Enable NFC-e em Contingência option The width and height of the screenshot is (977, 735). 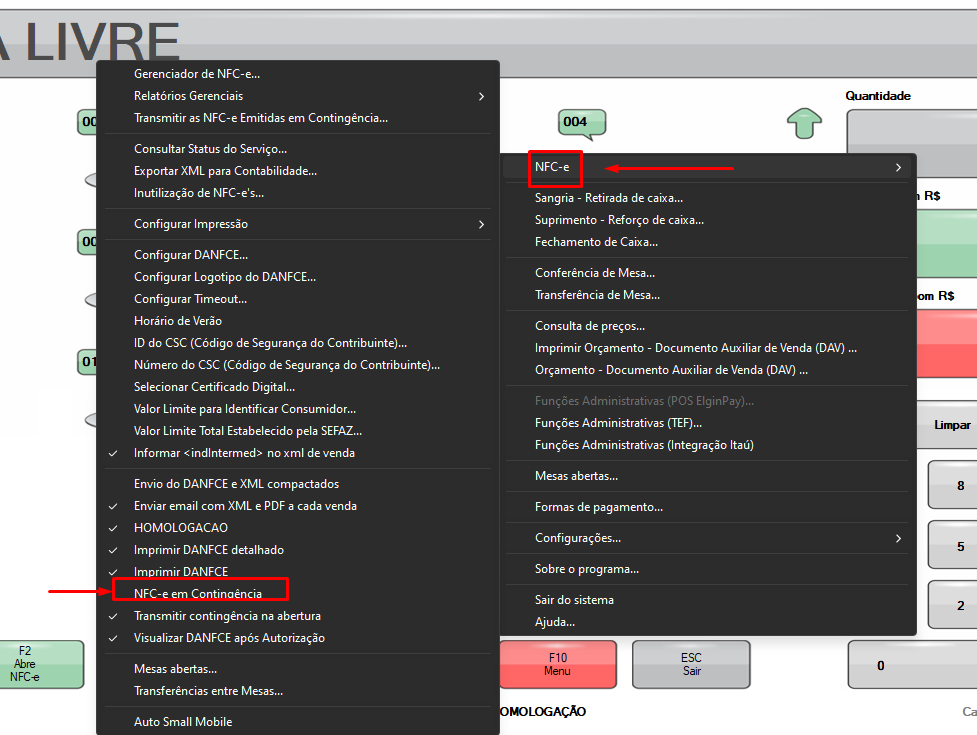click(298, 594)
